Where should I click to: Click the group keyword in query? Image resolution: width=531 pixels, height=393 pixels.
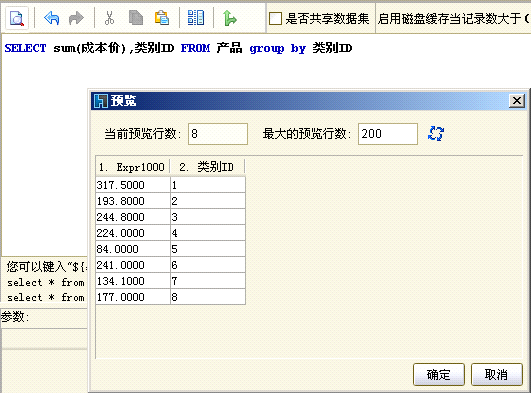coord(267,49)
